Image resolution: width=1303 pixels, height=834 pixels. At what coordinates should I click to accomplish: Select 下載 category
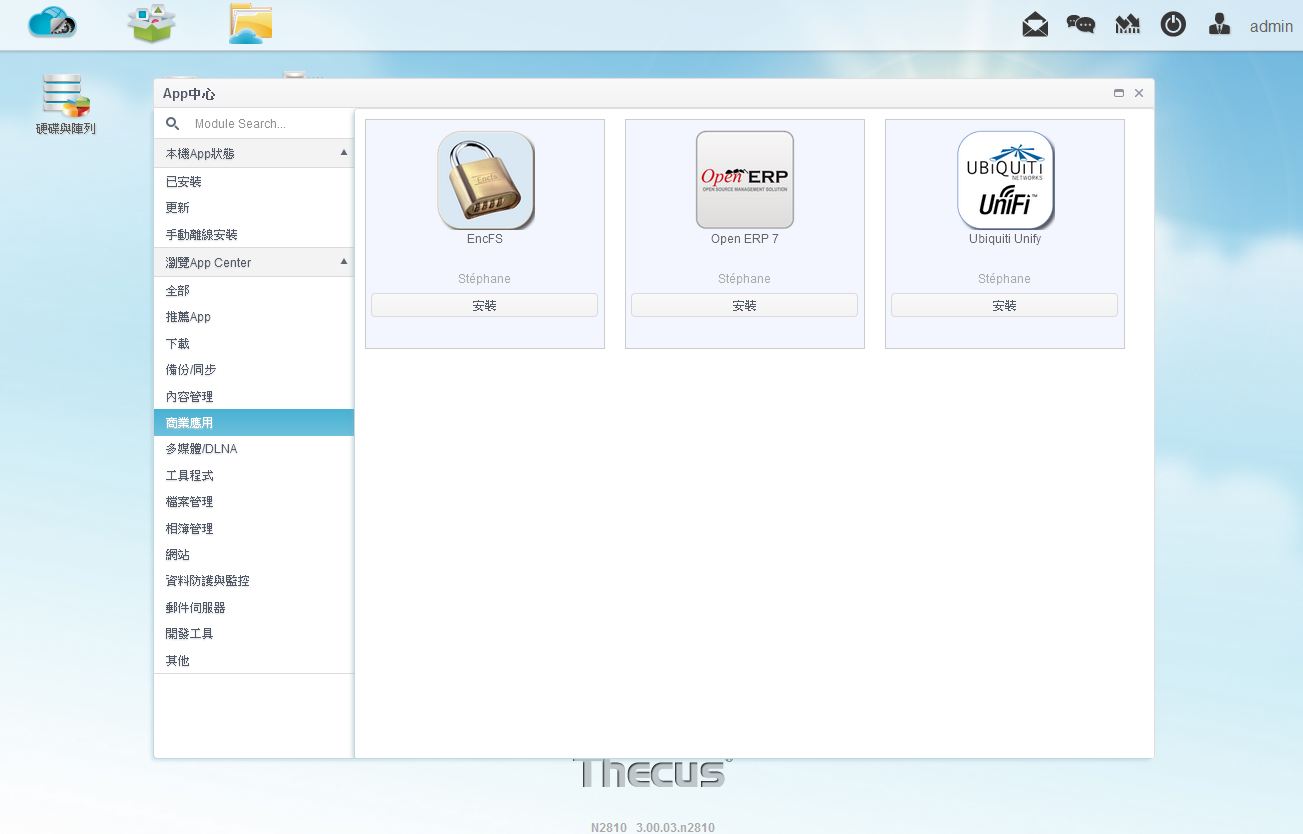(x=254, y=343)
